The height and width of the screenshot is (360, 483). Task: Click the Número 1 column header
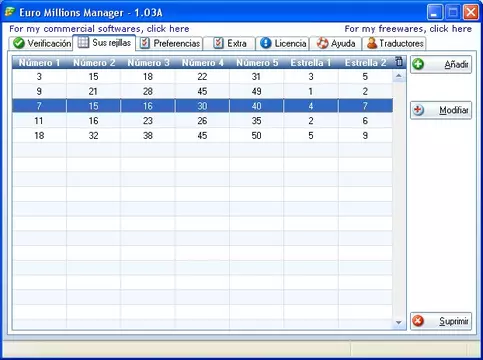tap(39, 63)
